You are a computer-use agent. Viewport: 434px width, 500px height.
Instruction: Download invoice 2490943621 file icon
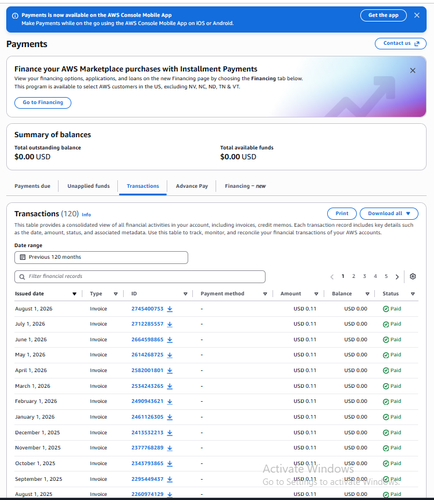tap(170, 402)
